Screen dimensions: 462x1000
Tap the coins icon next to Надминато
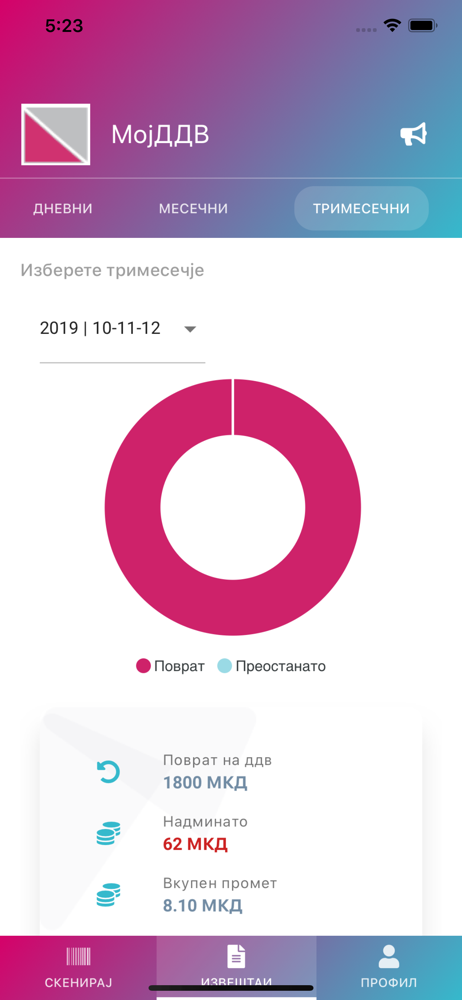[x=108, y=834]
